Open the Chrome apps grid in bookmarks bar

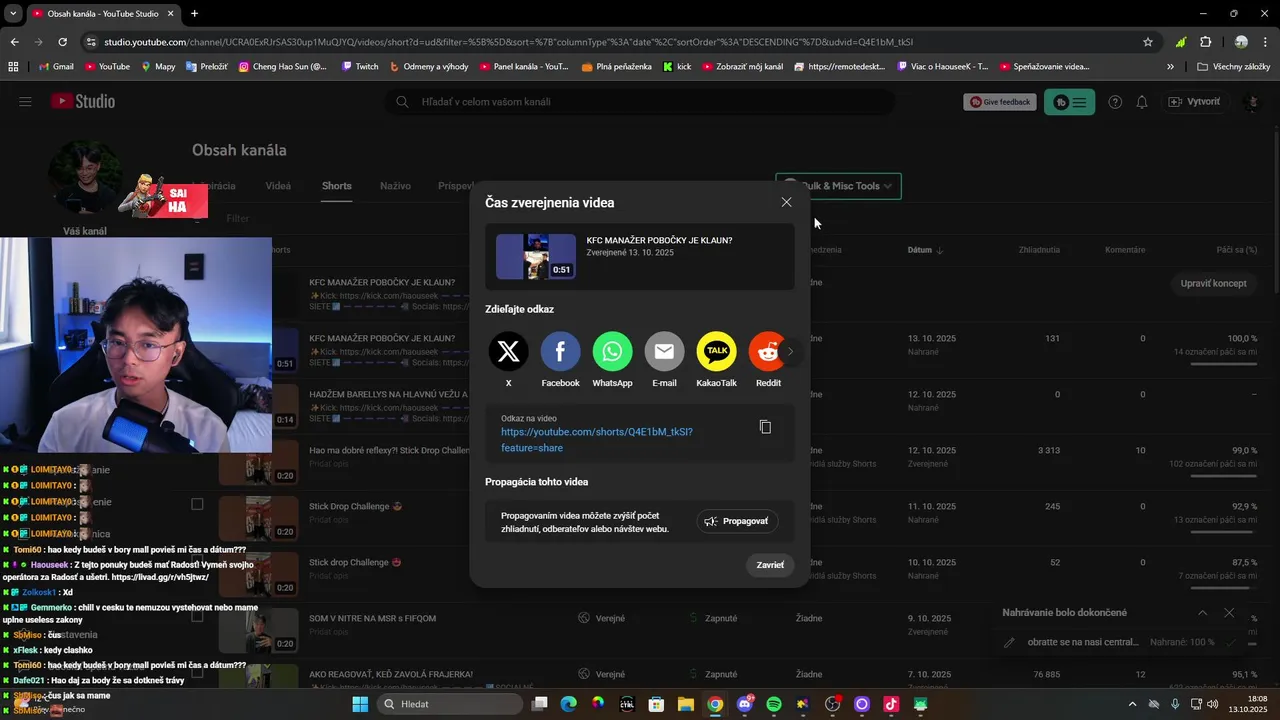click(13, 67)
